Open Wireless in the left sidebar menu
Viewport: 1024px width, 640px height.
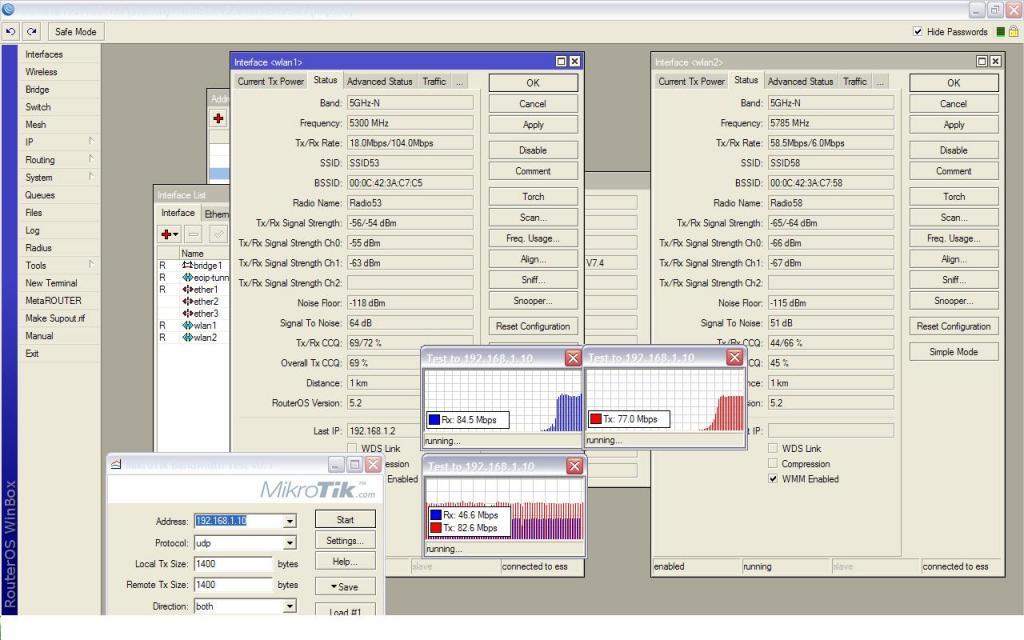tap(41, 72)
